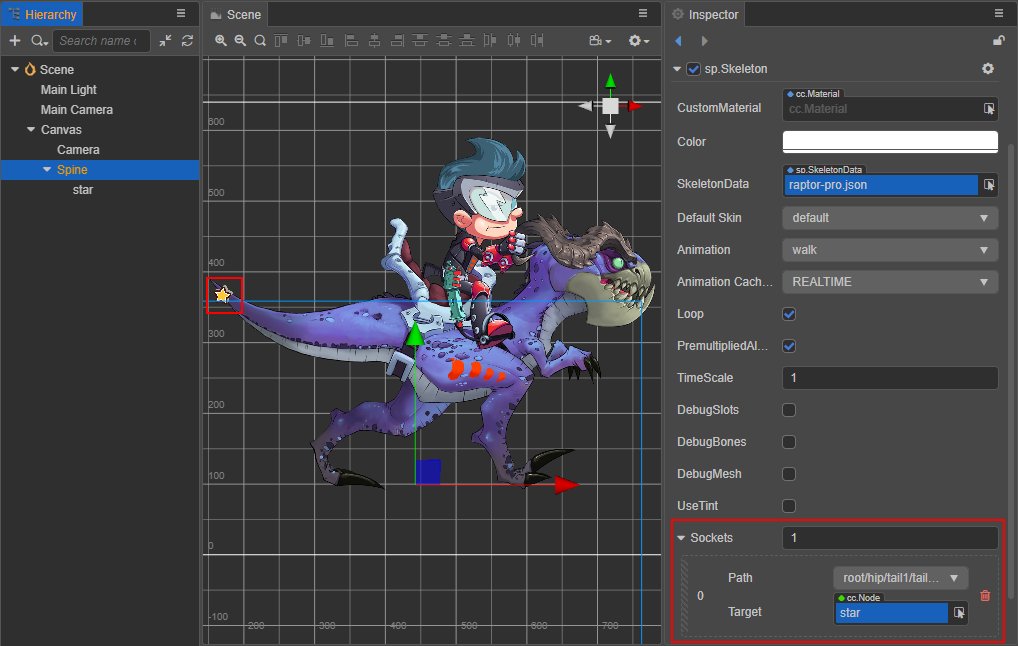Collapse the Sockets array

click(681, 538)
